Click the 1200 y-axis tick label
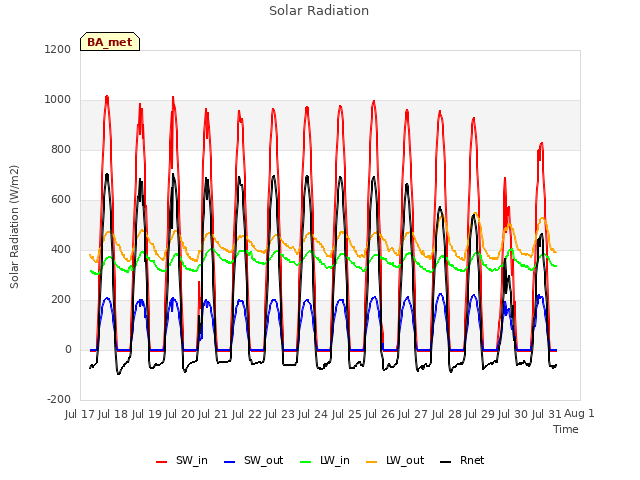This screenshot has height=480, width=640. (x=58, y=49)
